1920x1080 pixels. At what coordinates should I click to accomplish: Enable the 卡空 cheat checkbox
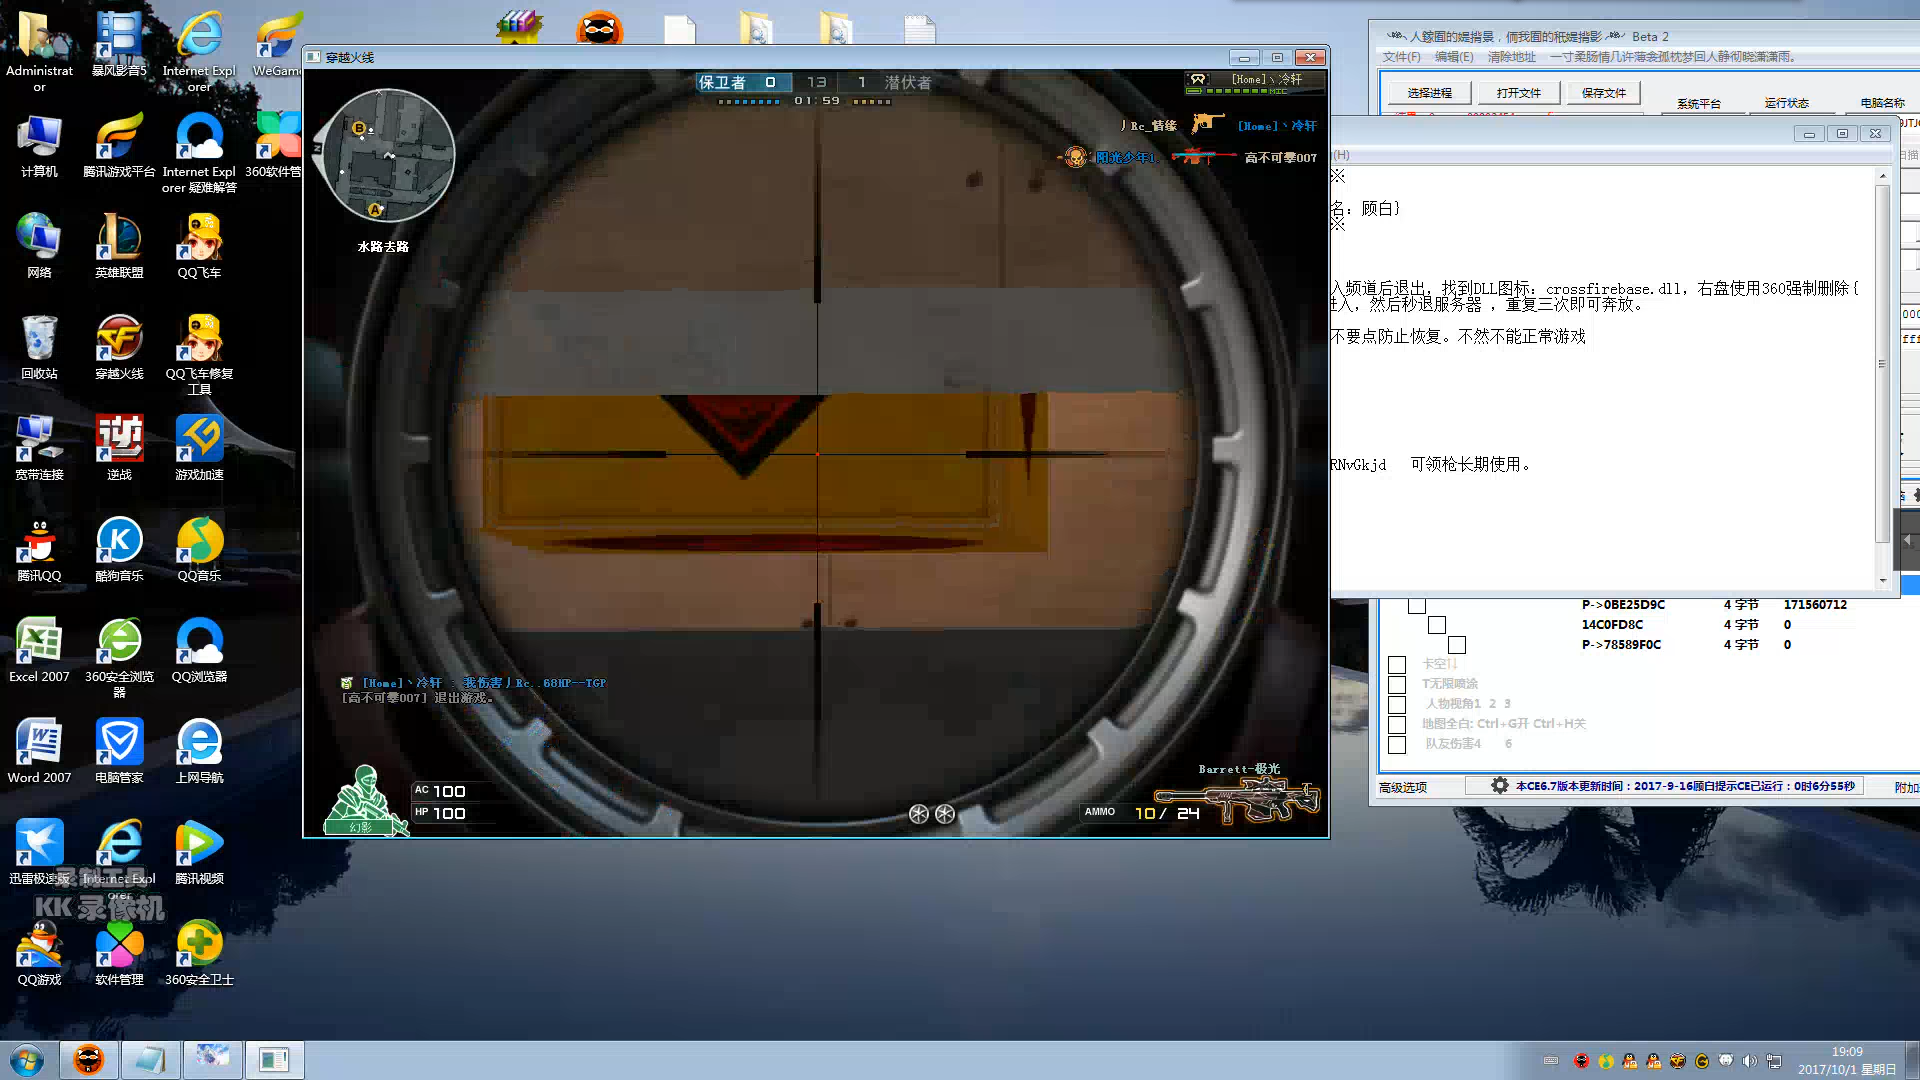[1397, 665]
